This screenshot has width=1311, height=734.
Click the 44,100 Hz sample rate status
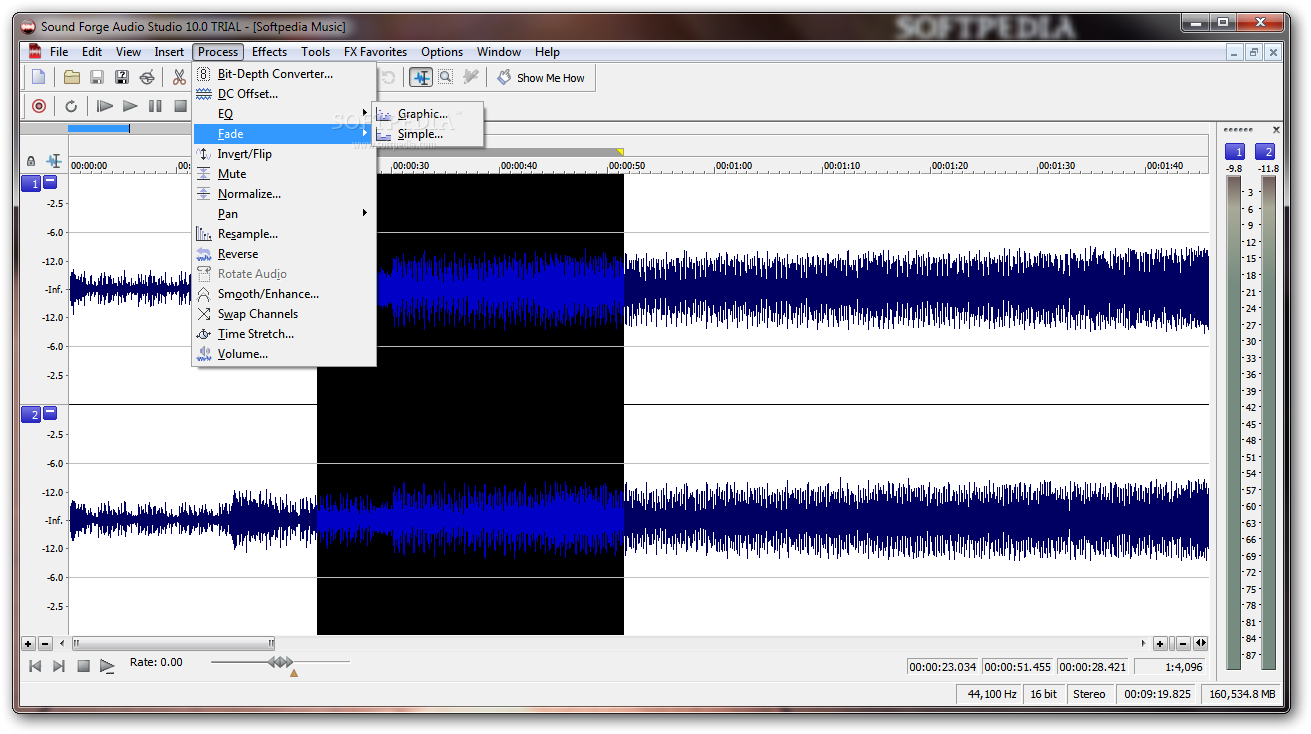click(989, 694)
